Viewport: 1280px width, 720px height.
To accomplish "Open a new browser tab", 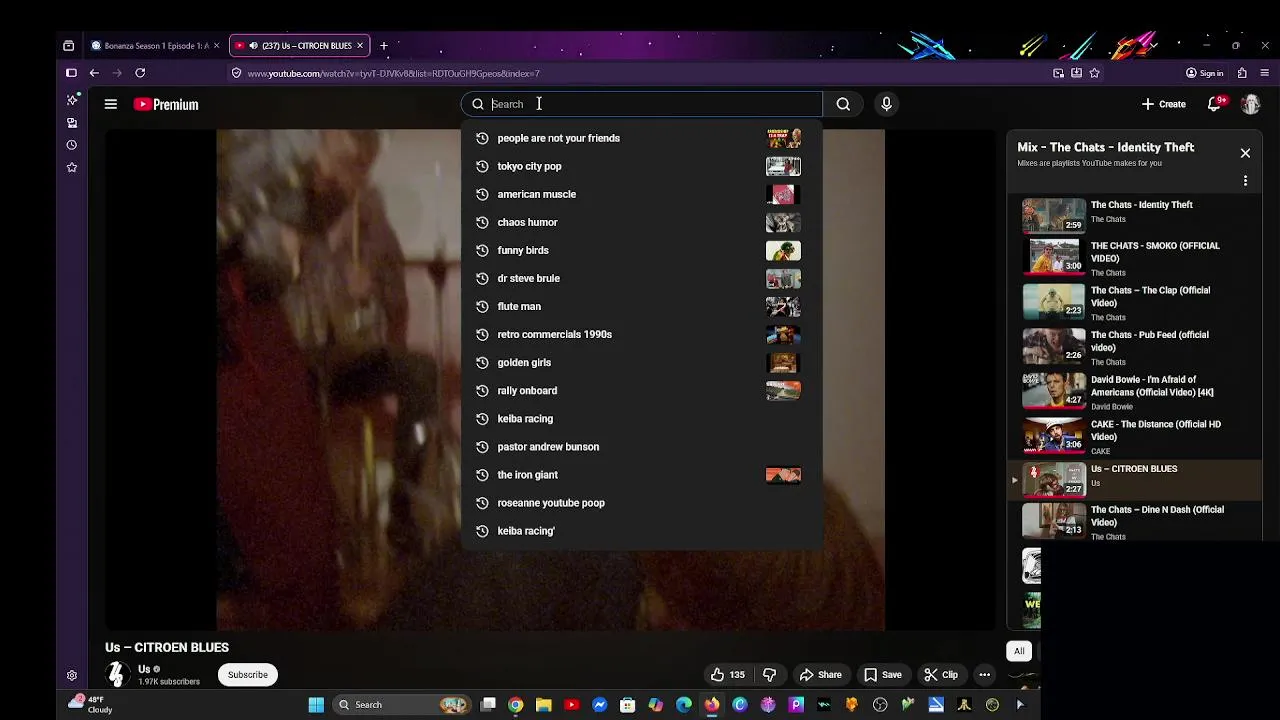I will coord(383,46).
